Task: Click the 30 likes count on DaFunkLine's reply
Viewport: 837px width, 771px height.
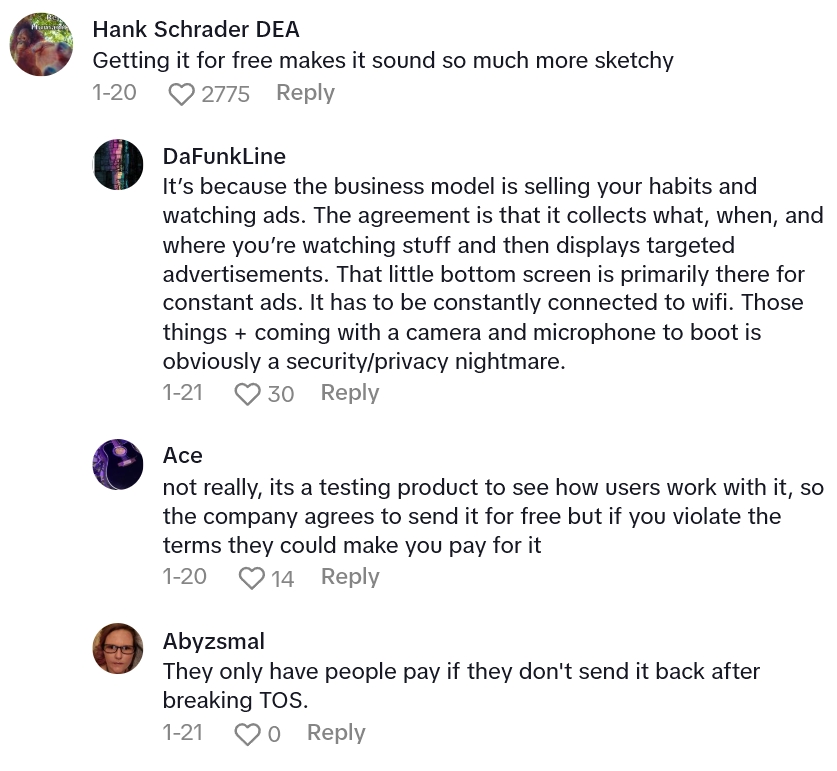Action: point(281,394)
